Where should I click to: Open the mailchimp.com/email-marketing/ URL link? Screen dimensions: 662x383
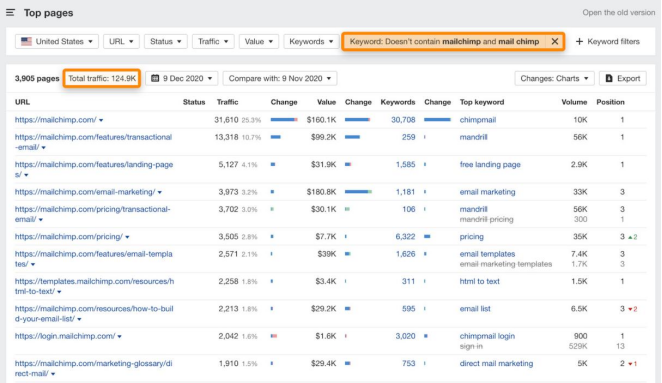click(x=85, y=192)
